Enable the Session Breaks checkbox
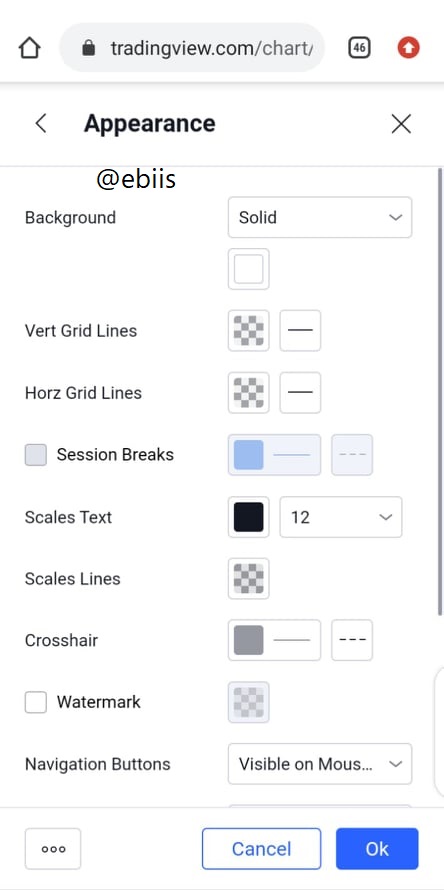 click(36, 455)
